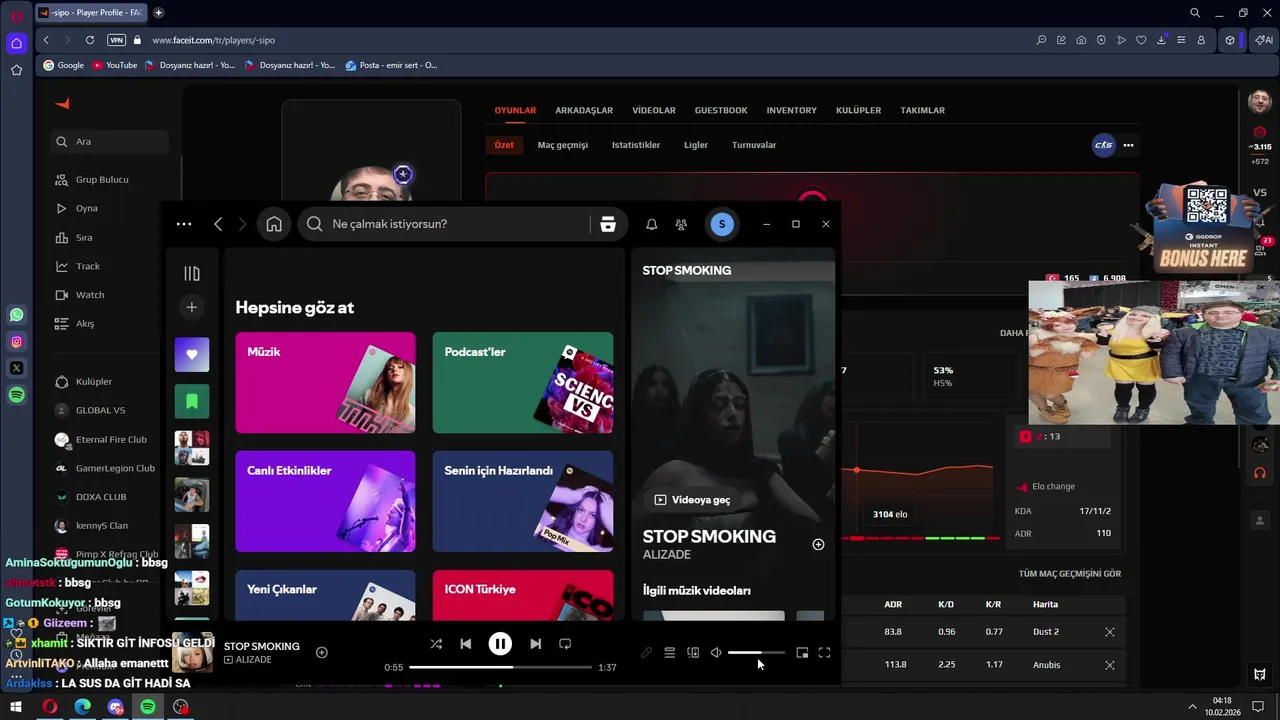Click the Videoya geç button

coord(692,500)
